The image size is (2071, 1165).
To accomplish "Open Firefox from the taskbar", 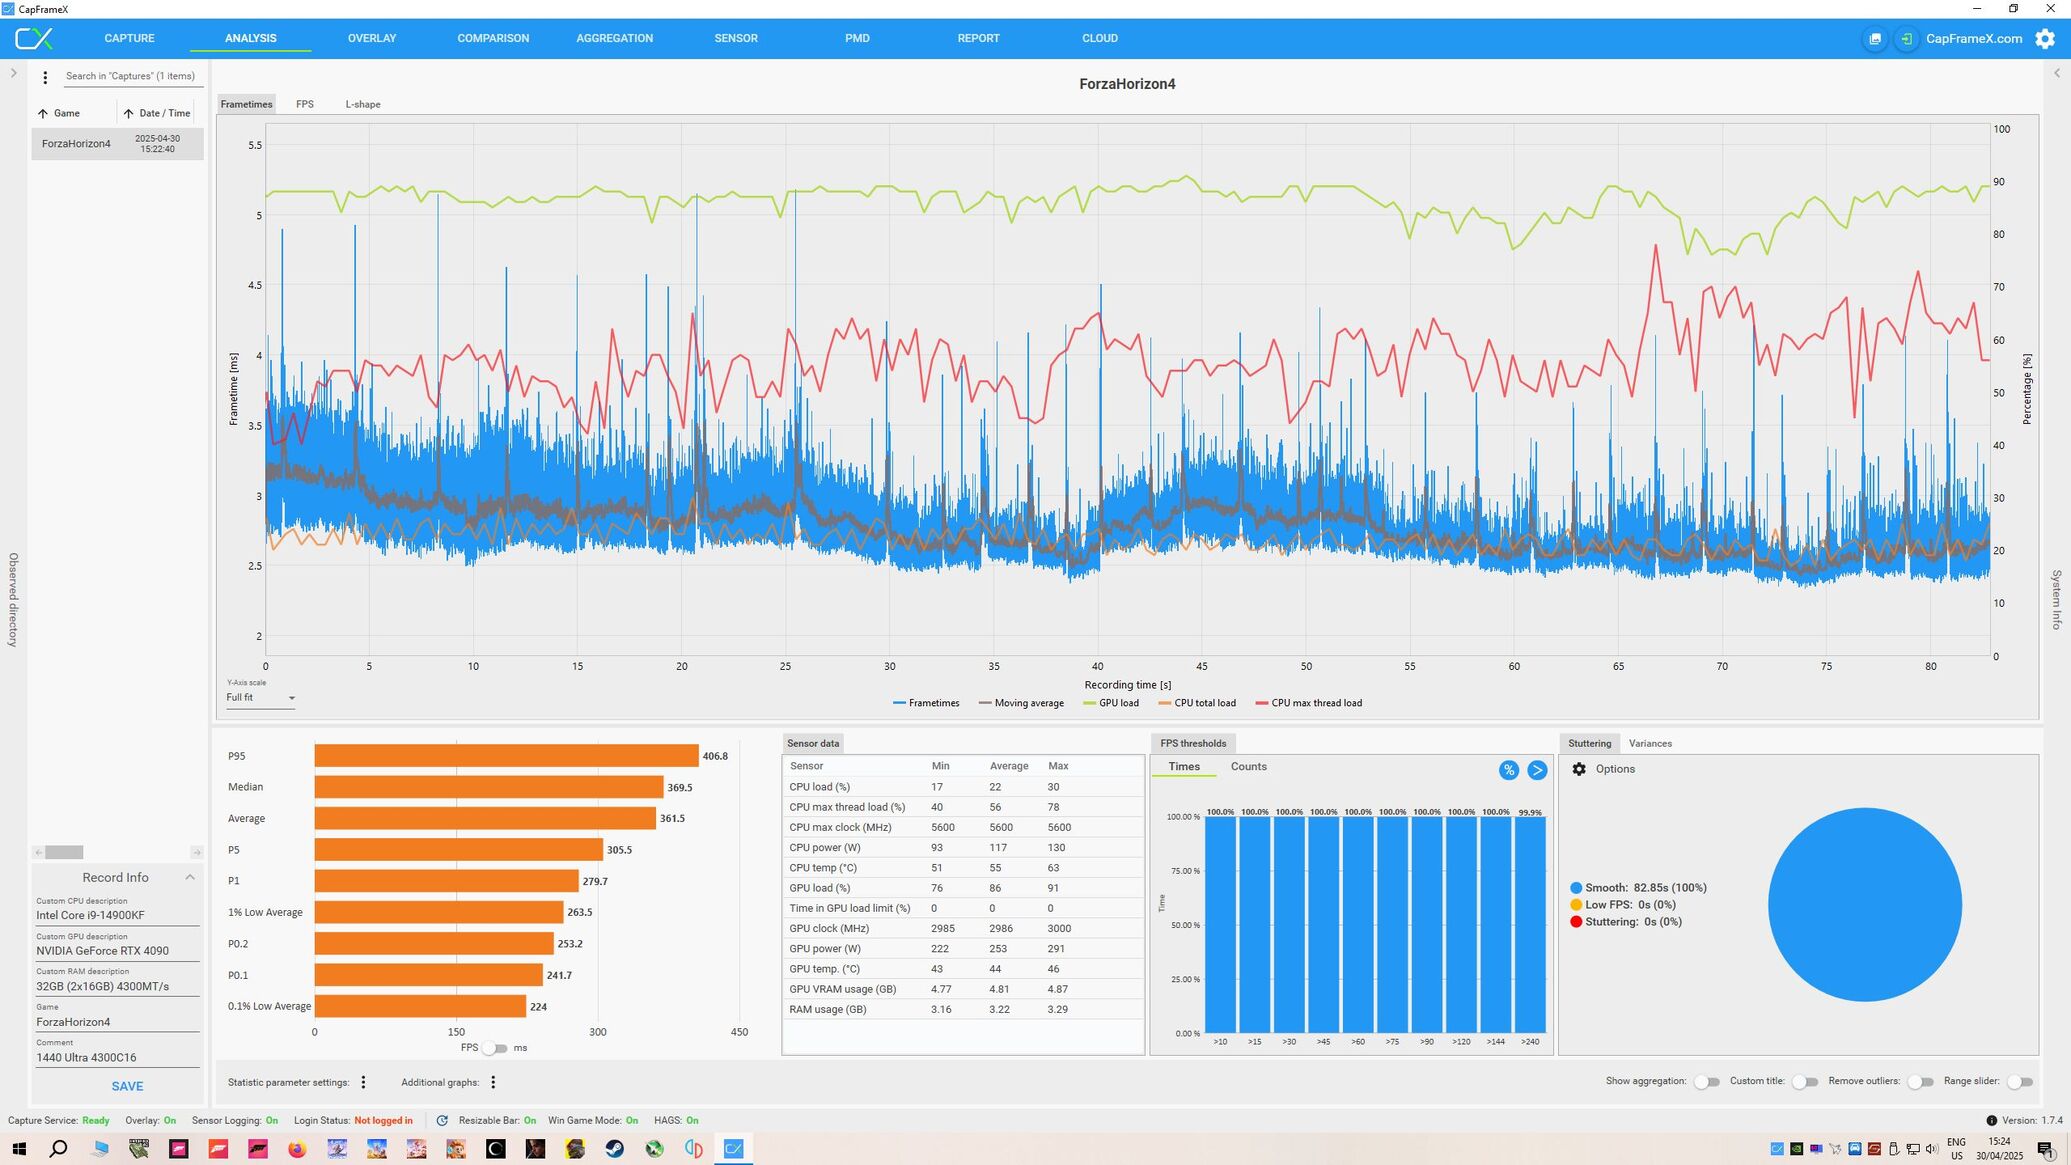I will point(297,1148).
